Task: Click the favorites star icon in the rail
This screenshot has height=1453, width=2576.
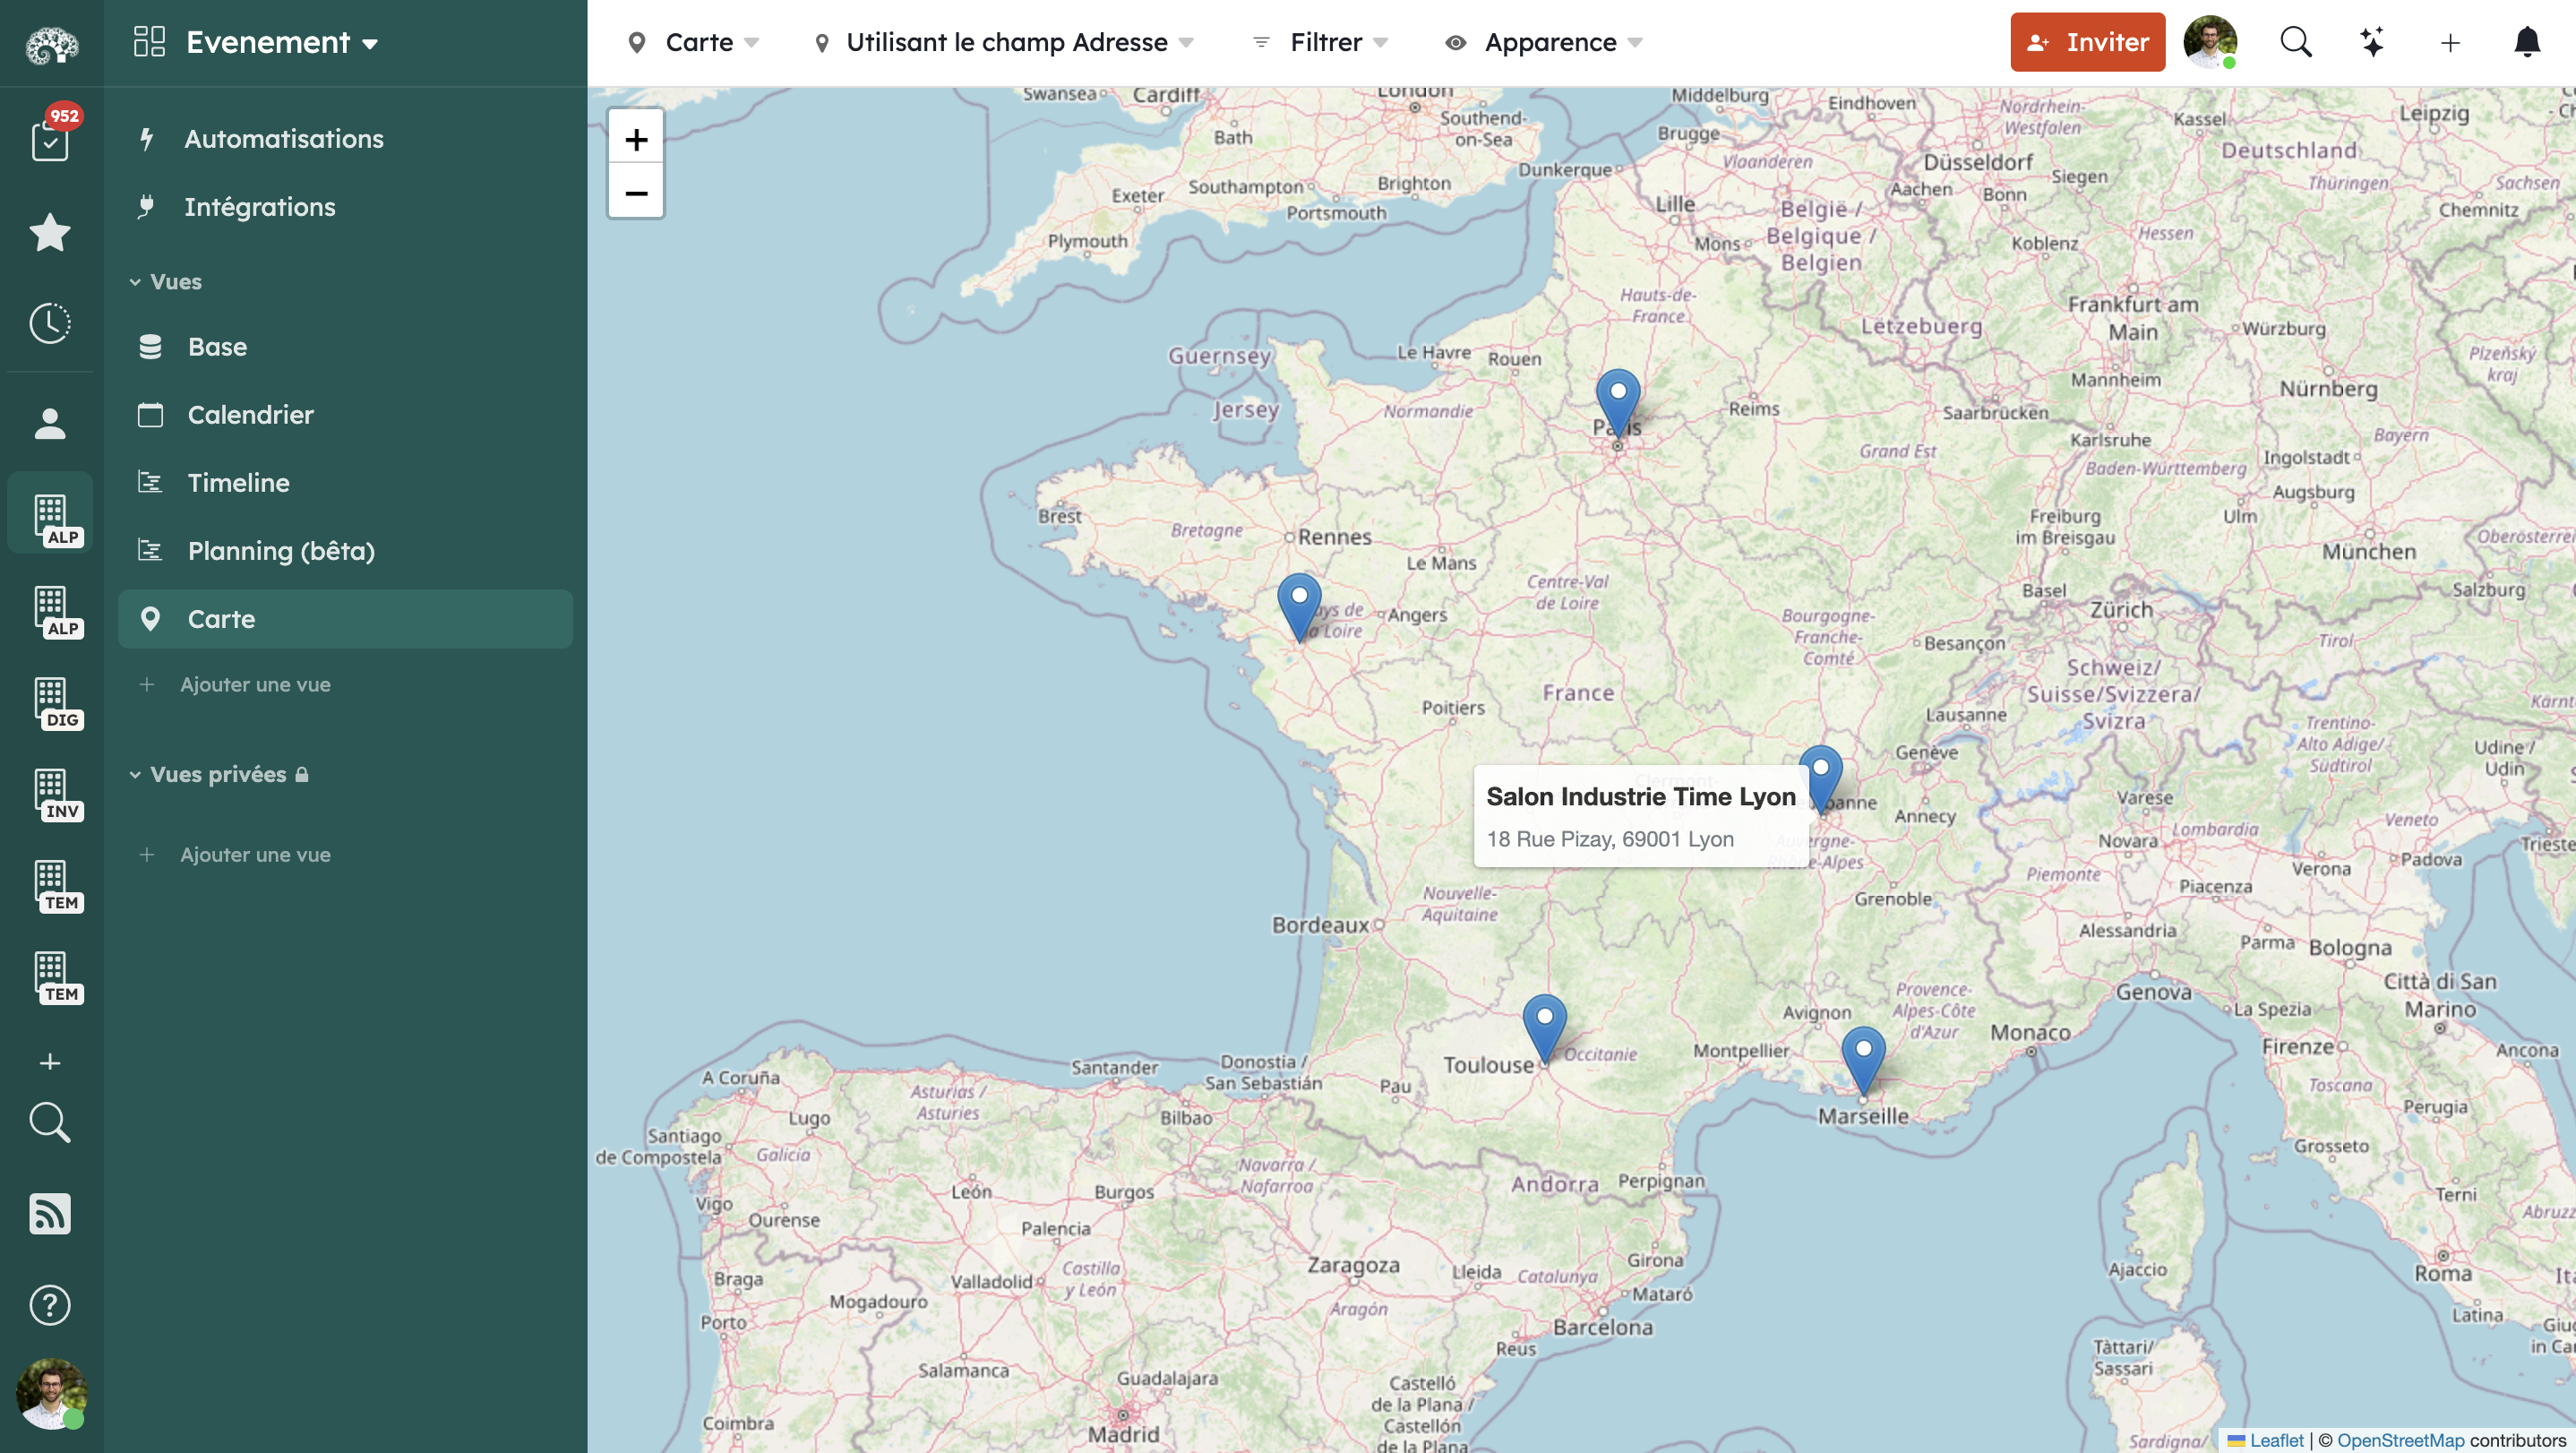Action: 49,233
